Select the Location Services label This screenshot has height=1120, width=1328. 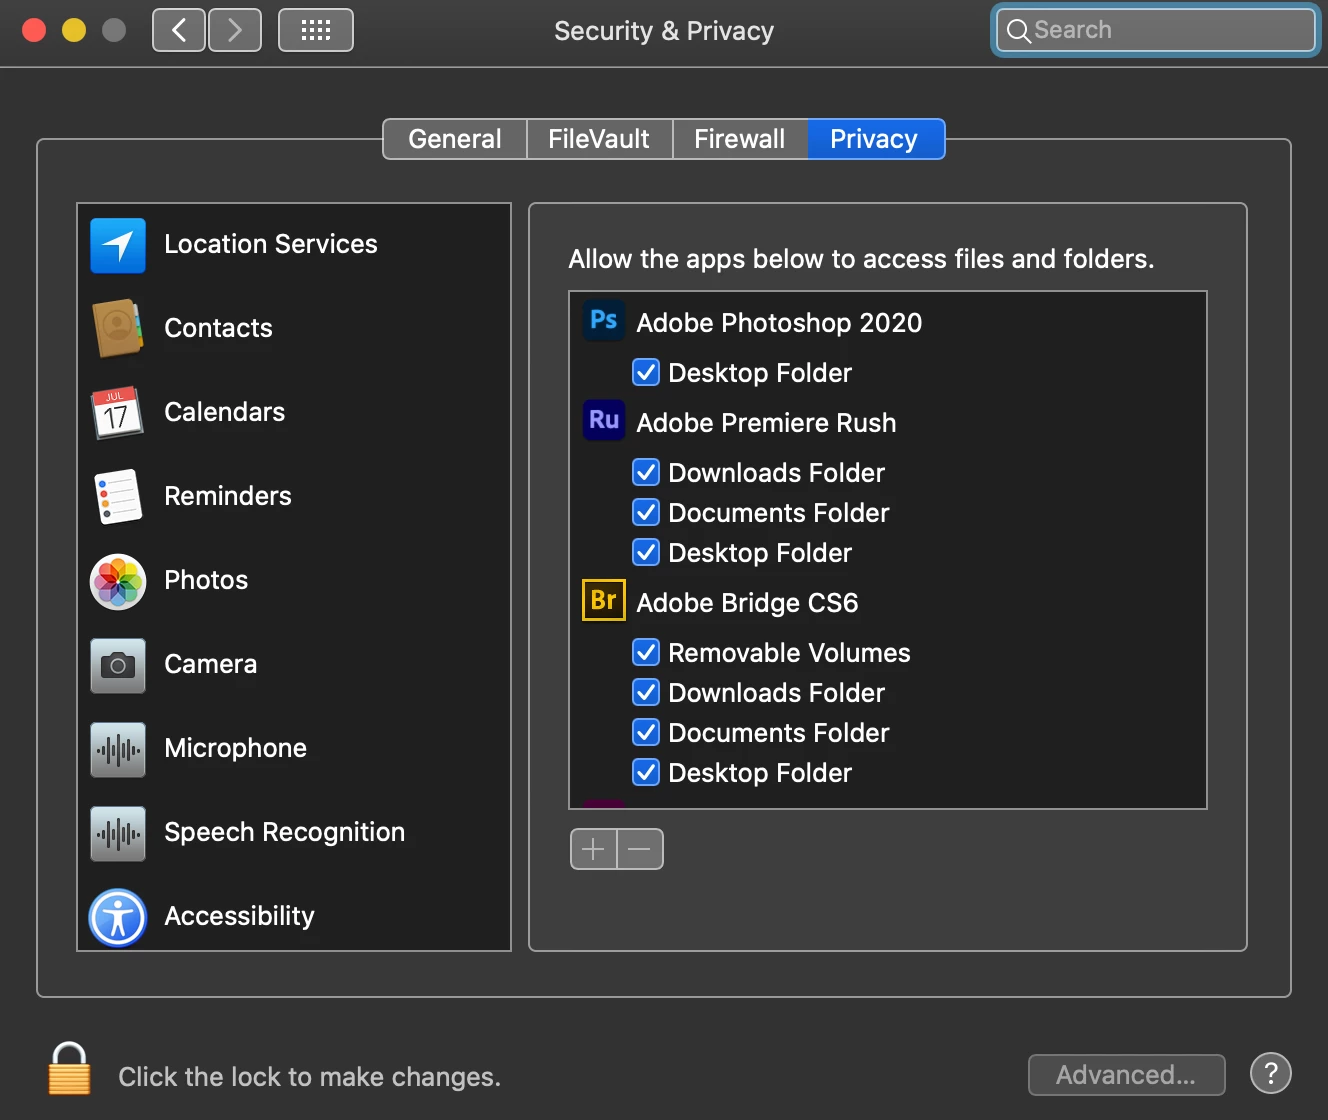tap(271, 244)
